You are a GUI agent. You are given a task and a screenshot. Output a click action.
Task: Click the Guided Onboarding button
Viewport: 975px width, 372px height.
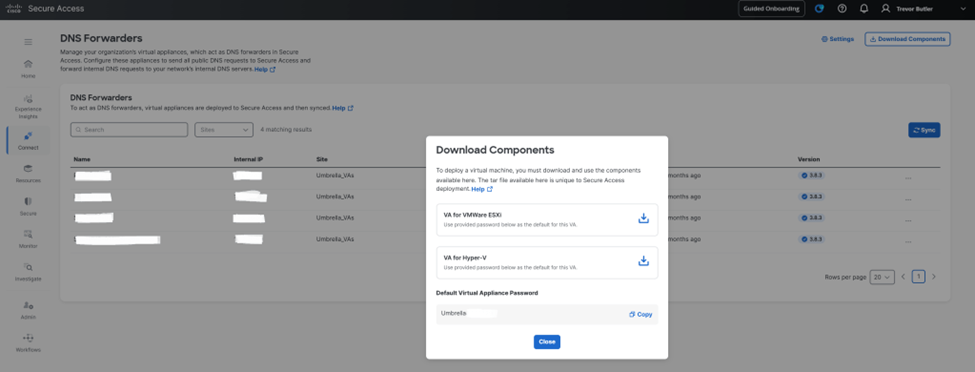tap(772, 9)
